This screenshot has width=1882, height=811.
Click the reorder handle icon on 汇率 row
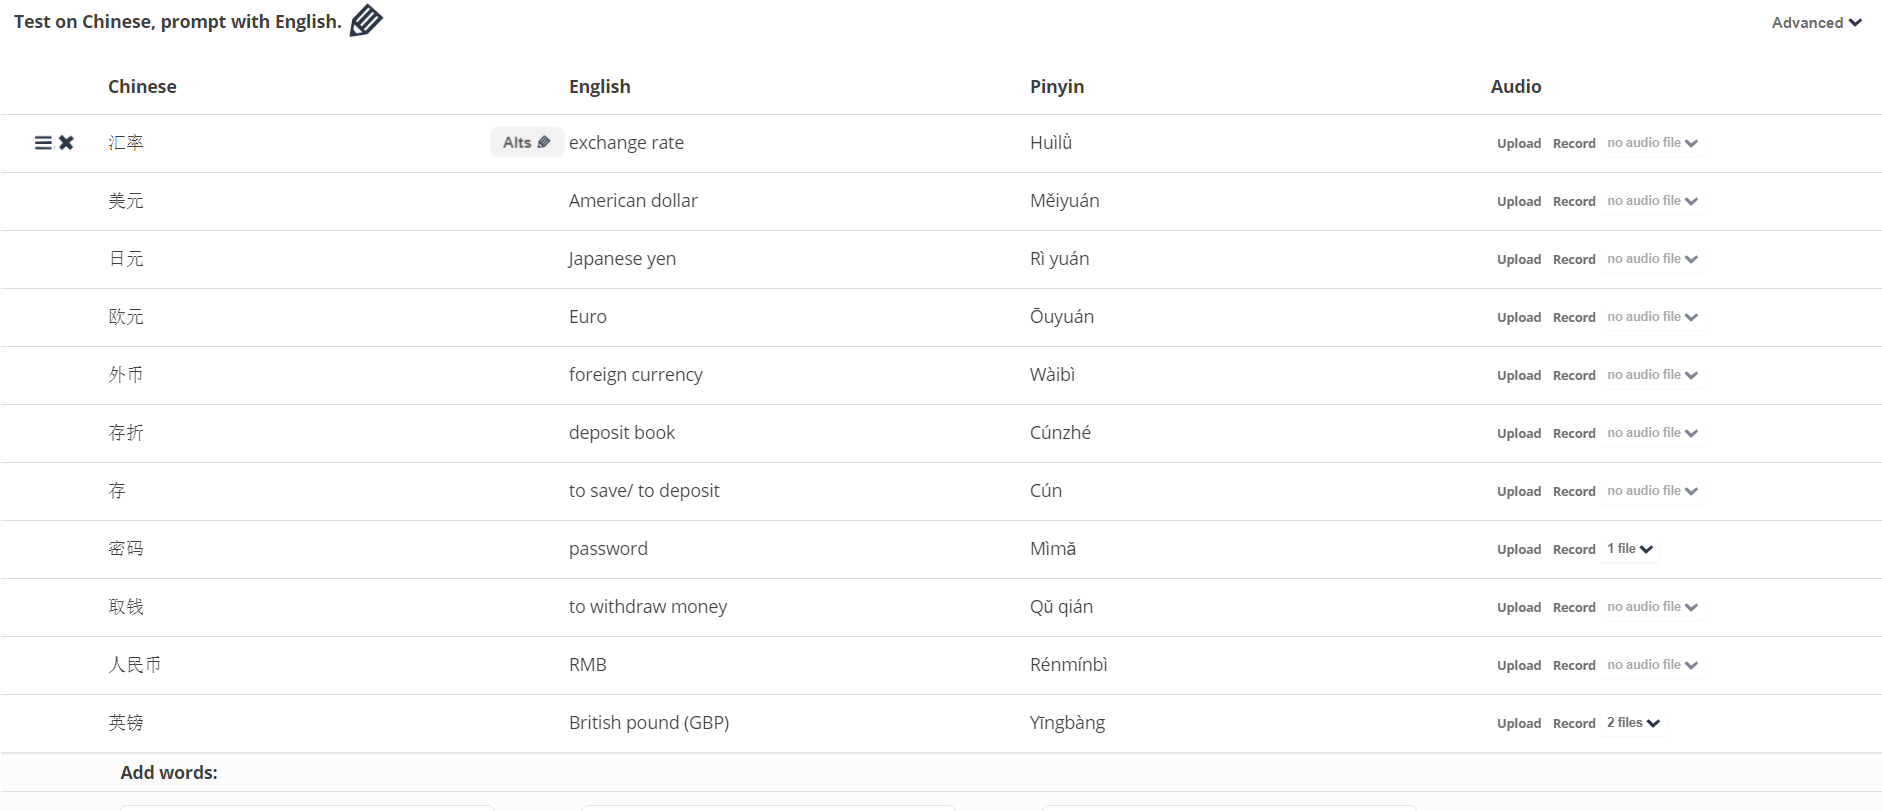click(x=43, y=143)
